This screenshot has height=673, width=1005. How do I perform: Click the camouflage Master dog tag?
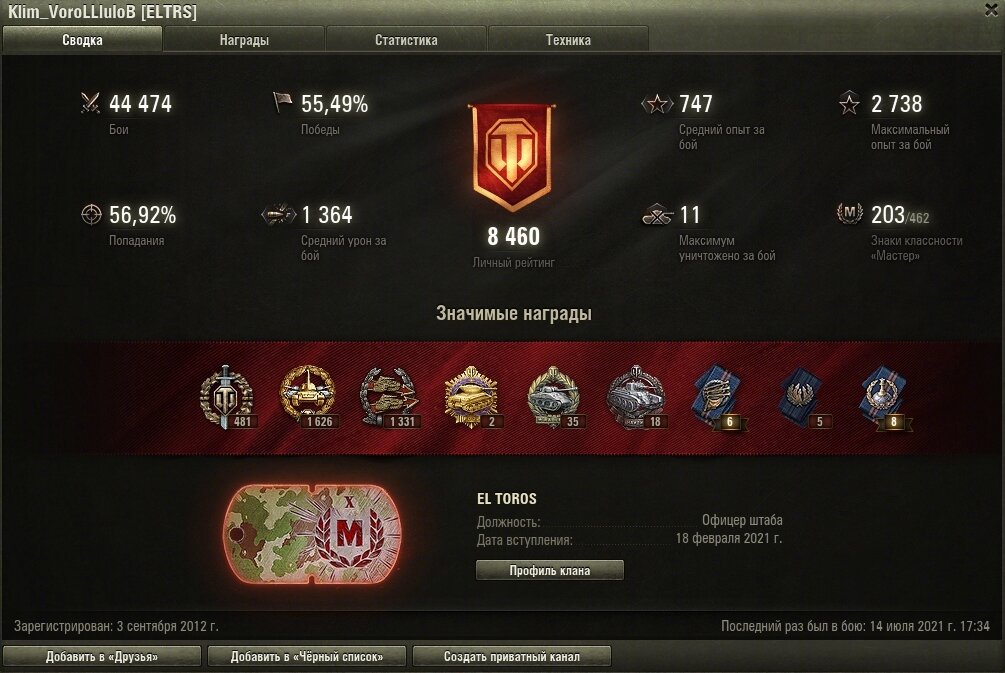312,534
